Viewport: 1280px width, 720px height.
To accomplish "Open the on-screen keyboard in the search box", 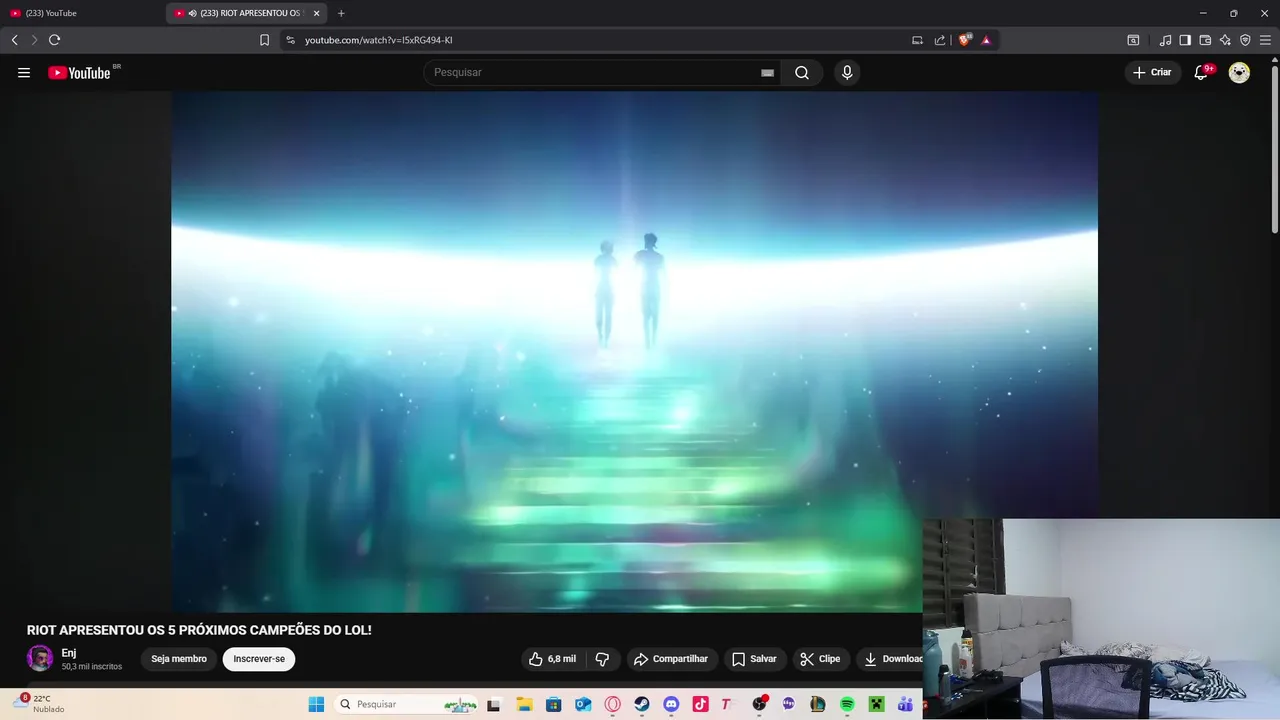I will coord(767,72).
